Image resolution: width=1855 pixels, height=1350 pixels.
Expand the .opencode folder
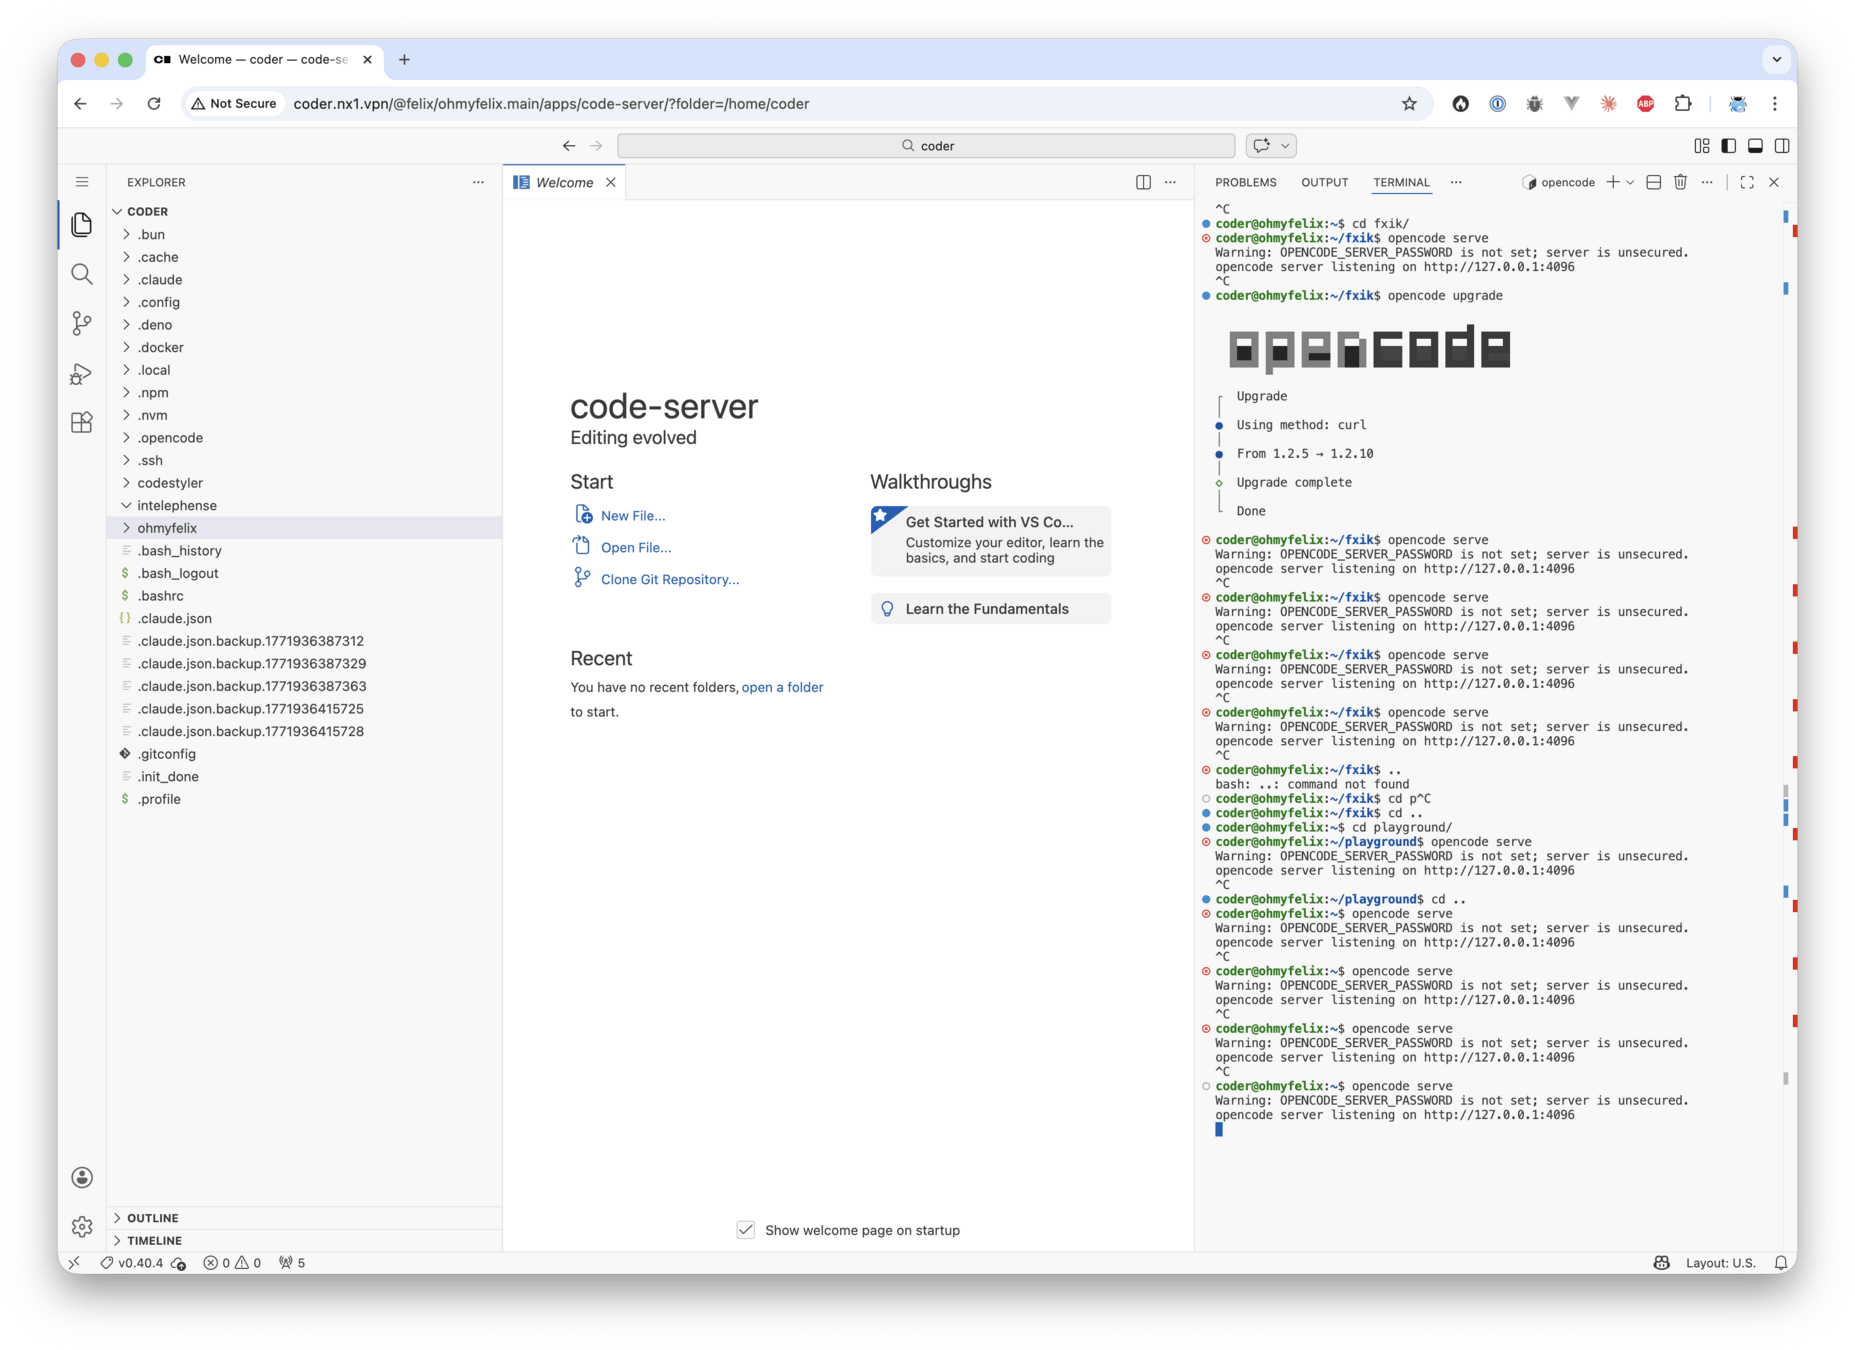click(x=304, y=438)
